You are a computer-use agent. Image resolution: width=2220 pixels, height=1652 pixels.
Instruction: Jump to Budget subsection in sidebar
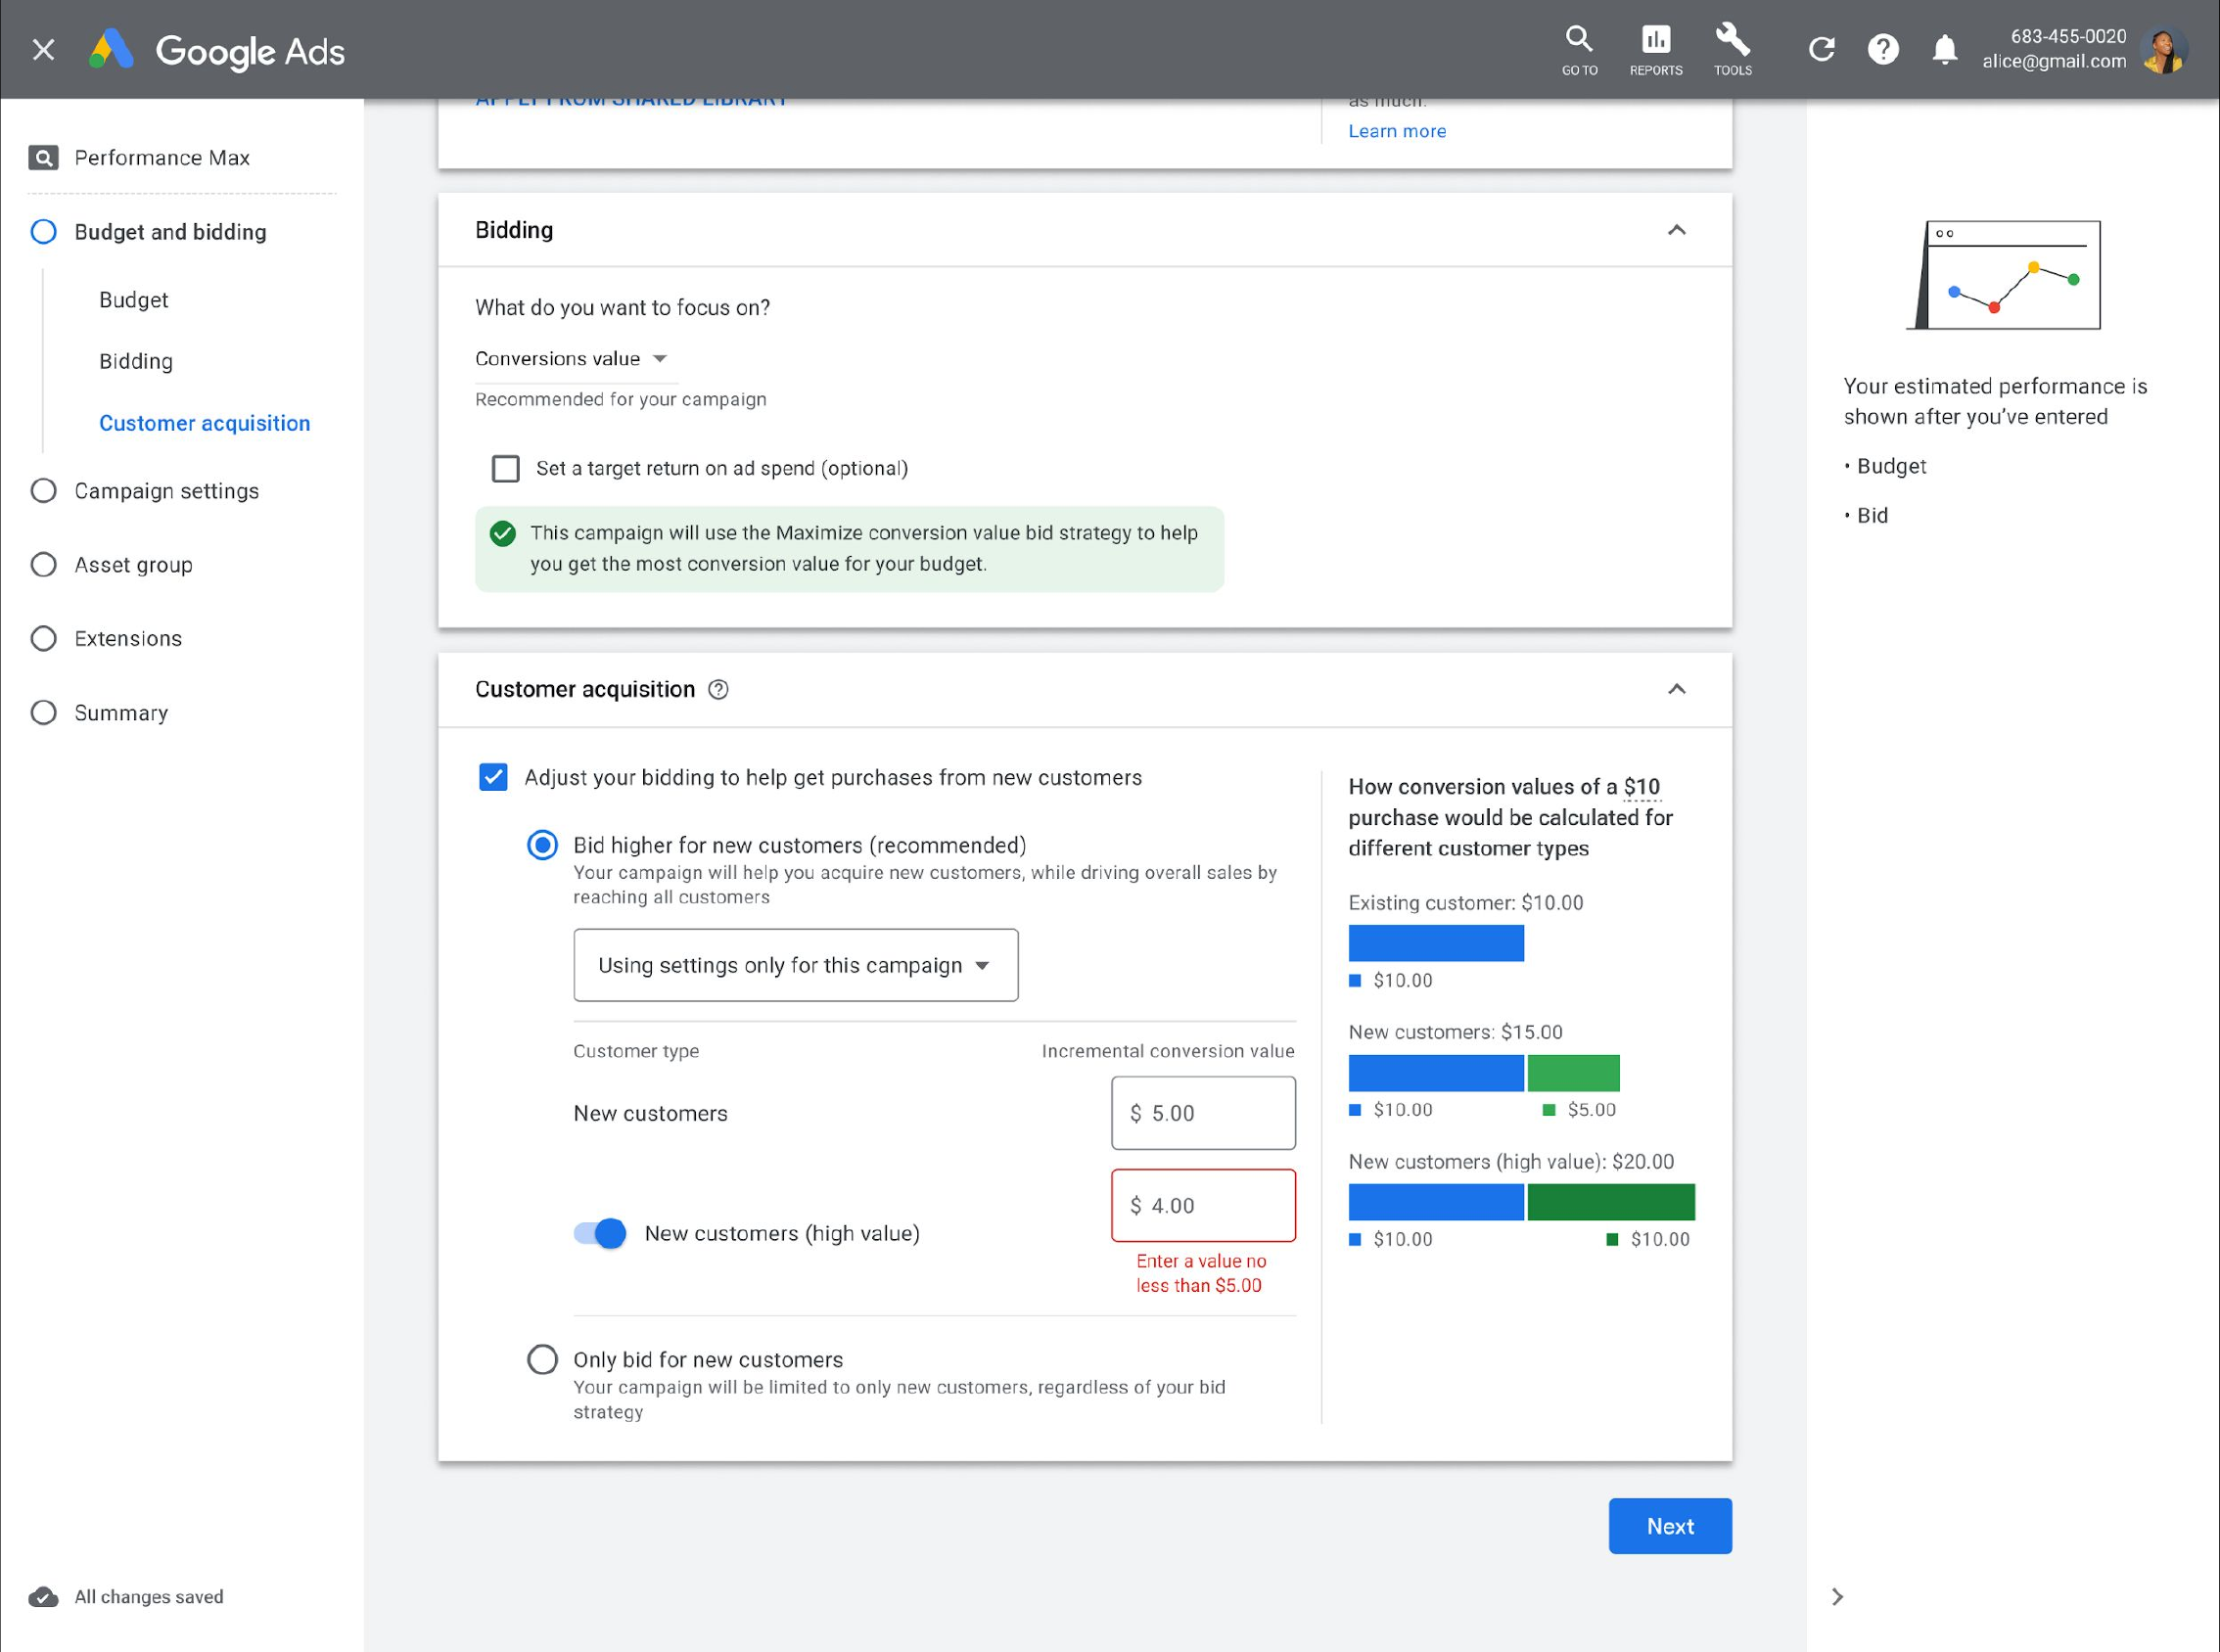click(133, 300)
